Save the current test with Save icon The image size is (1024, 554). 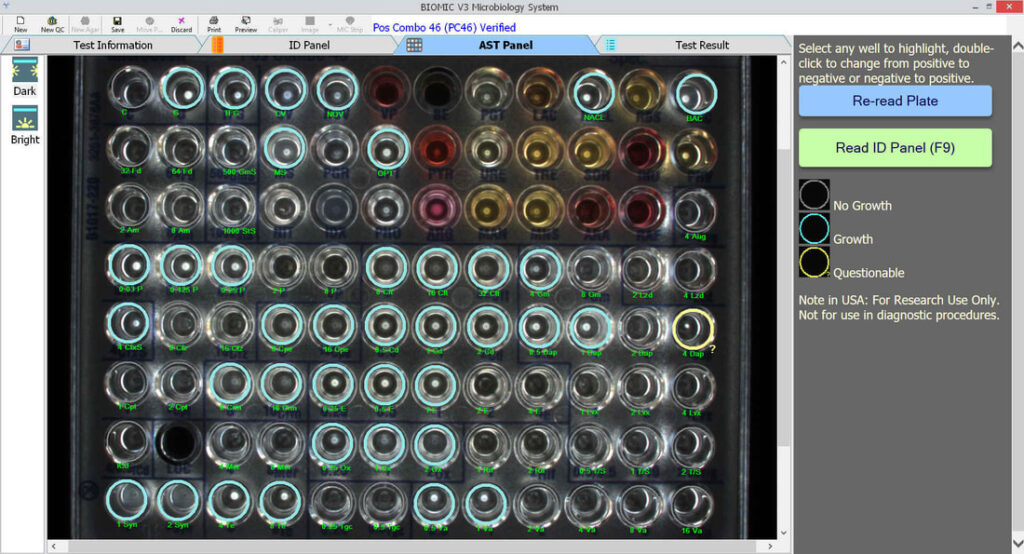coord(117,24)
